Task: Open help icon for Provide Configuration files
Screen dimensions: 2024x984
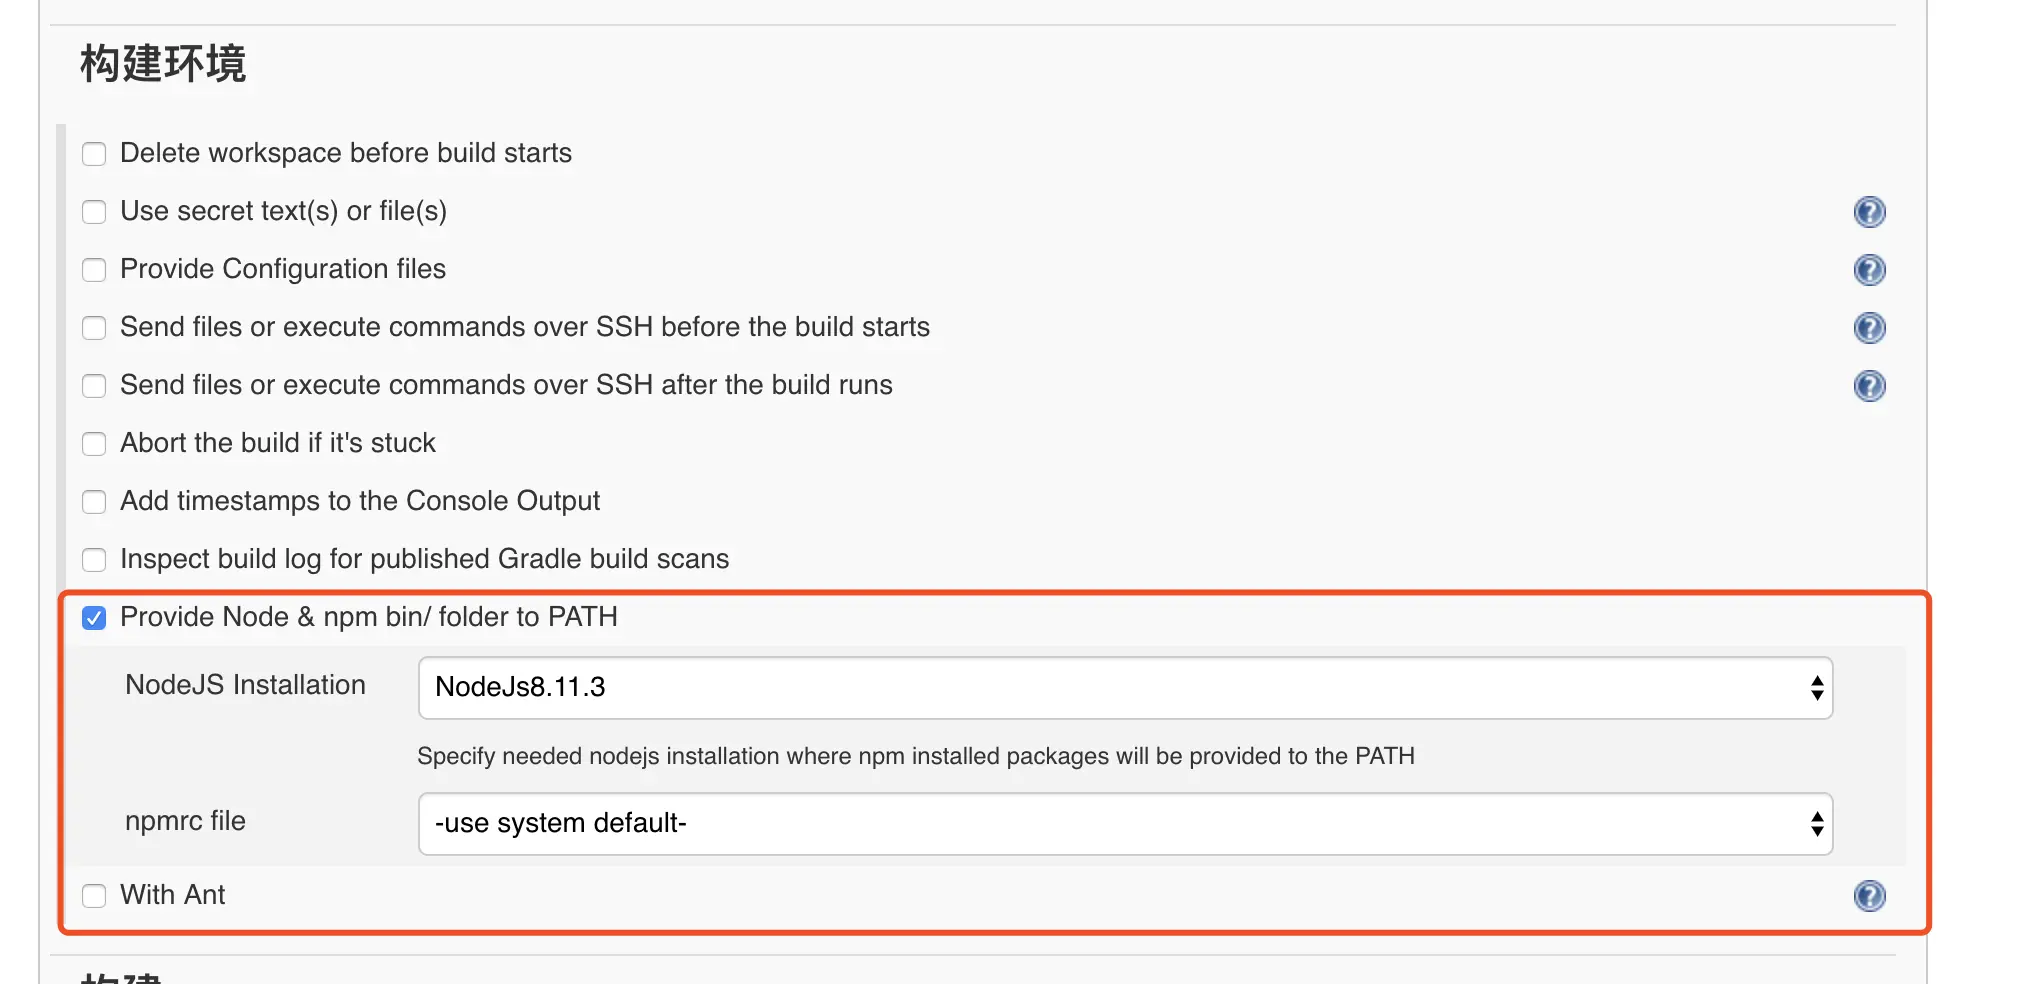Action: [1869, 270]
